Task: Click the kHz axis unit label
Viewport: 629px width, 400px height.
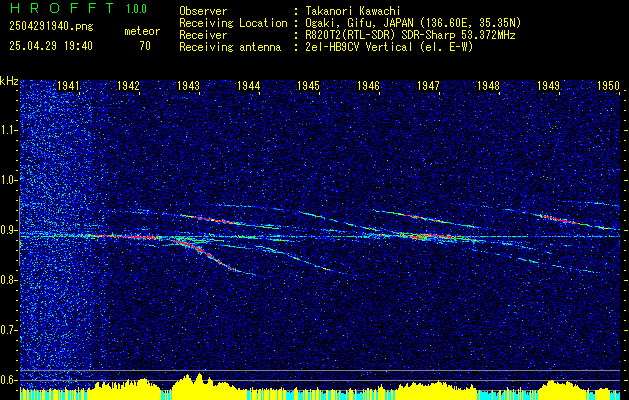Action: click(9, 81)
